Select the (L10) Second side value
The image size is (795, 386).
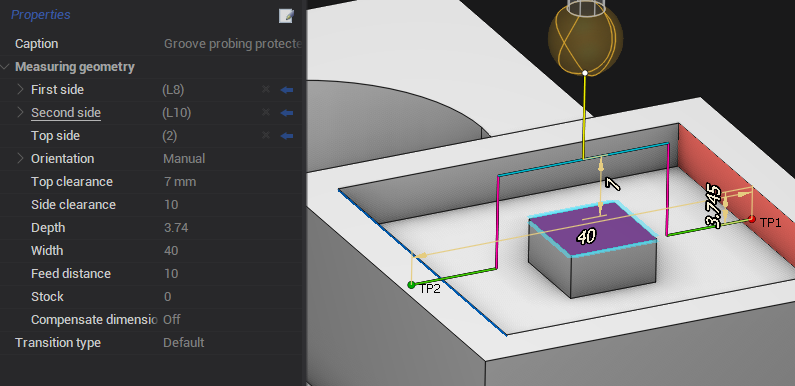(x=176, y=113)
